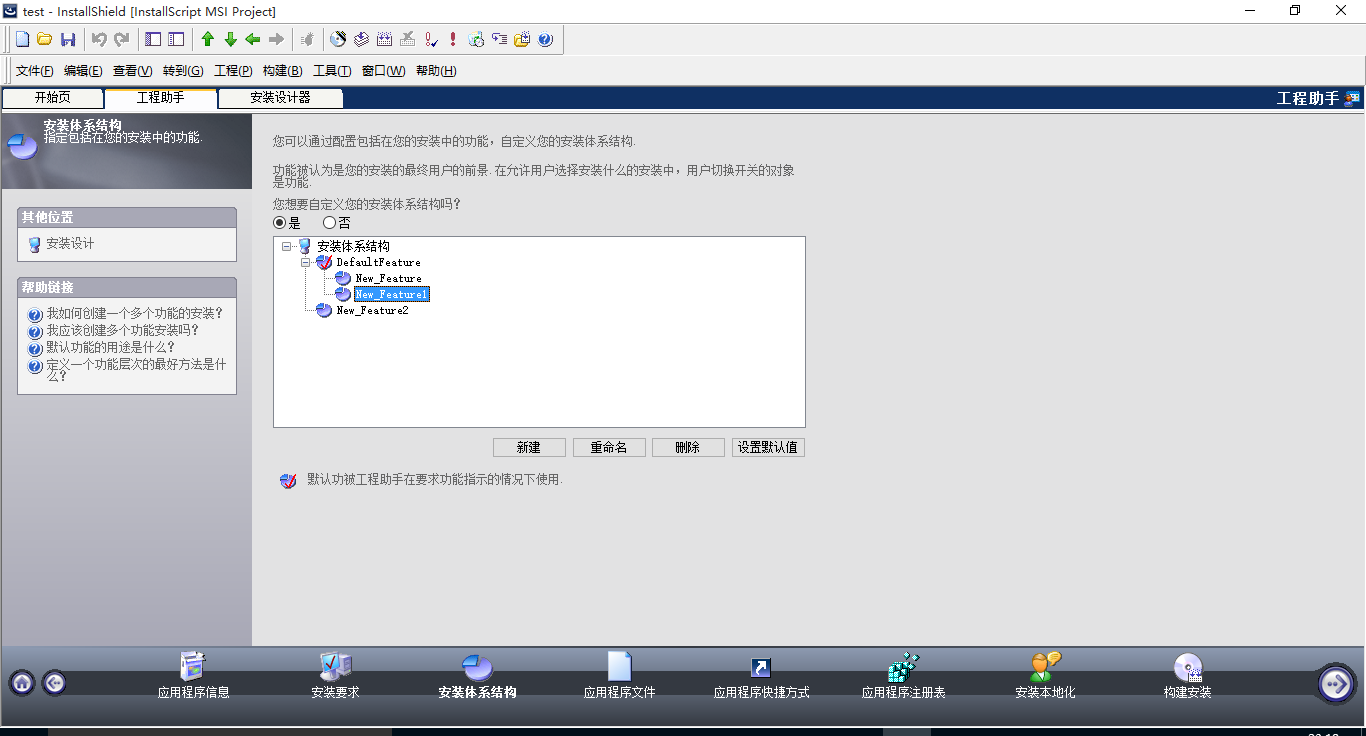Open the 应用程序注册表 step icon

tap(903, 668)
